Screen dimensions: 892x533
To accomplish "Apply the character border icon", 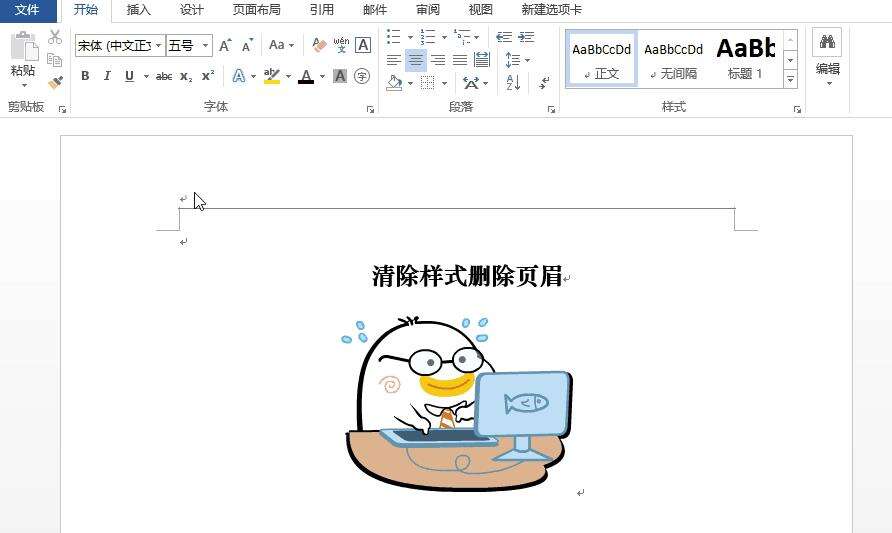I will (363, 45).
